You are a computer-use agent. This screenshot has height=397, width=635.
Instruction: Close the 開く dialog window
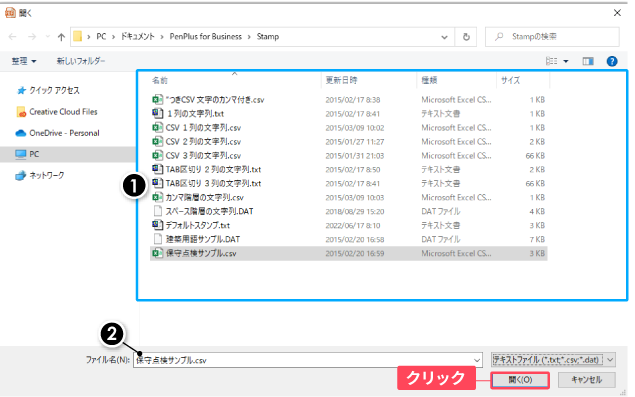617,13
